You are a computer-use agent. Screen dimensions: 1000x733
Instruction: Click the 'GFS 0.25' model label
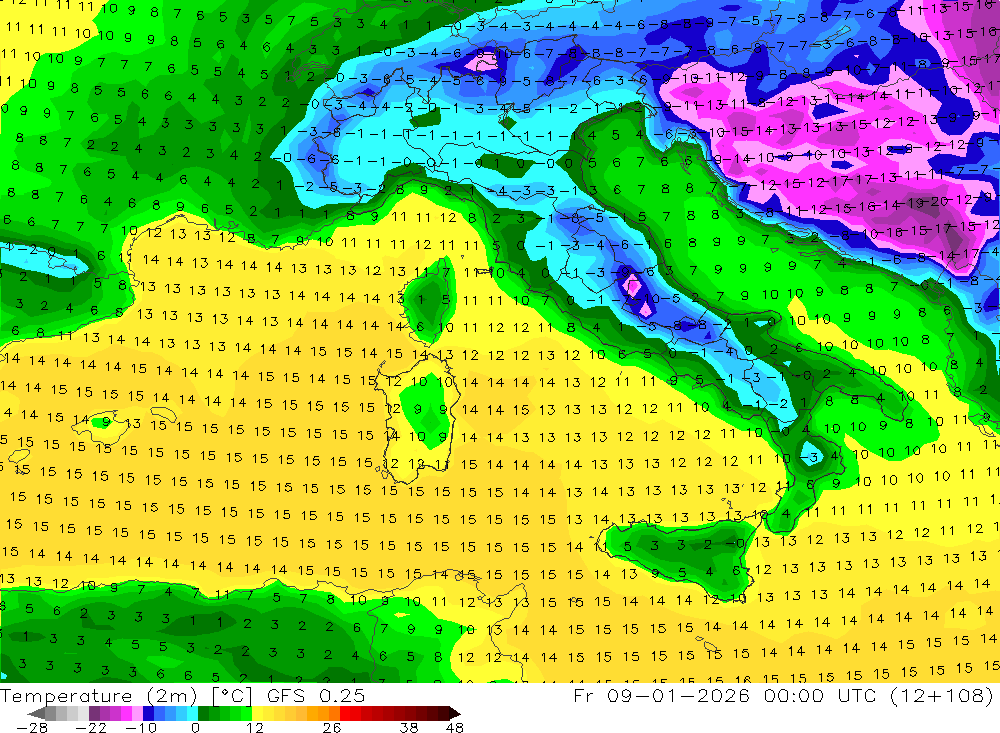click(316, 695)
